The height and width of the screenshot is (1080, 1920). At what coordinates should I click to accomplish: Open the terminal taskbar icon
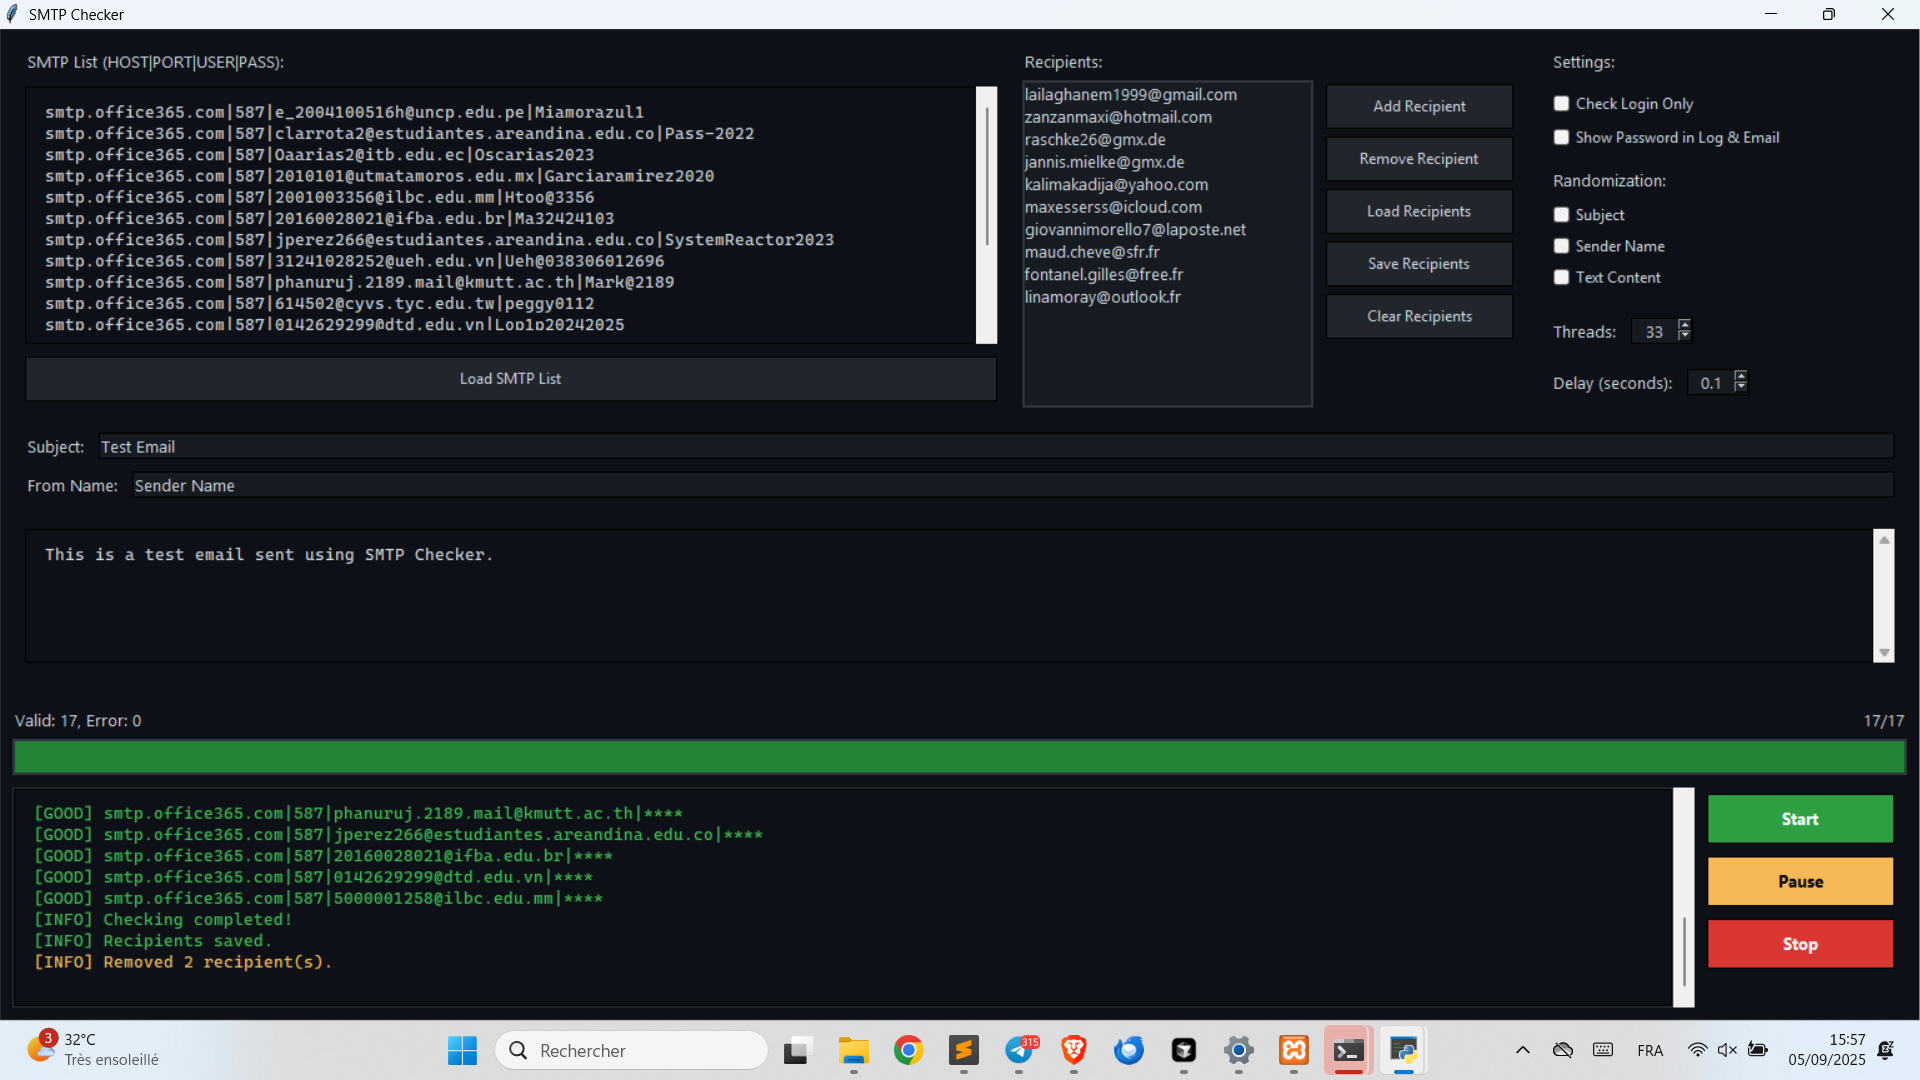click(x=1348, y=1050)
